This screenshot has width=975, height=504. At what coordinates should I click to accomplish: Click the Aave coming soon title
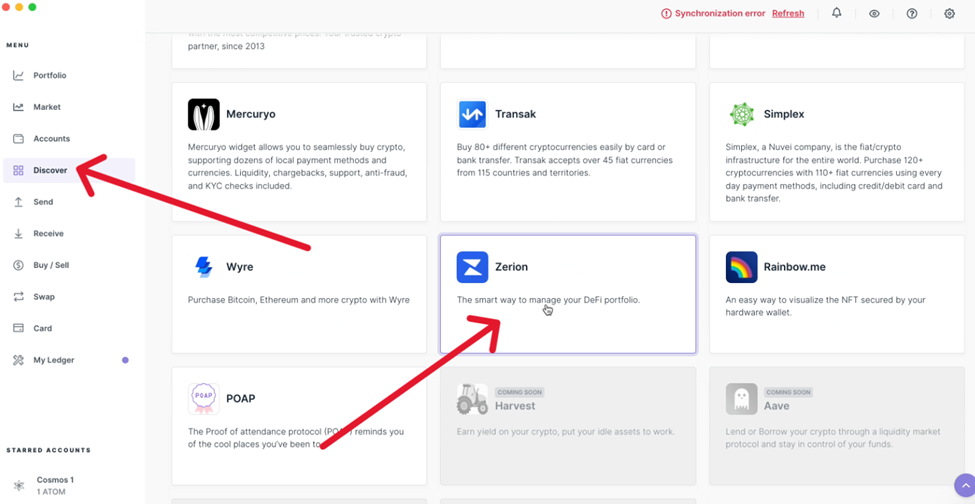(x=777, y=406)
